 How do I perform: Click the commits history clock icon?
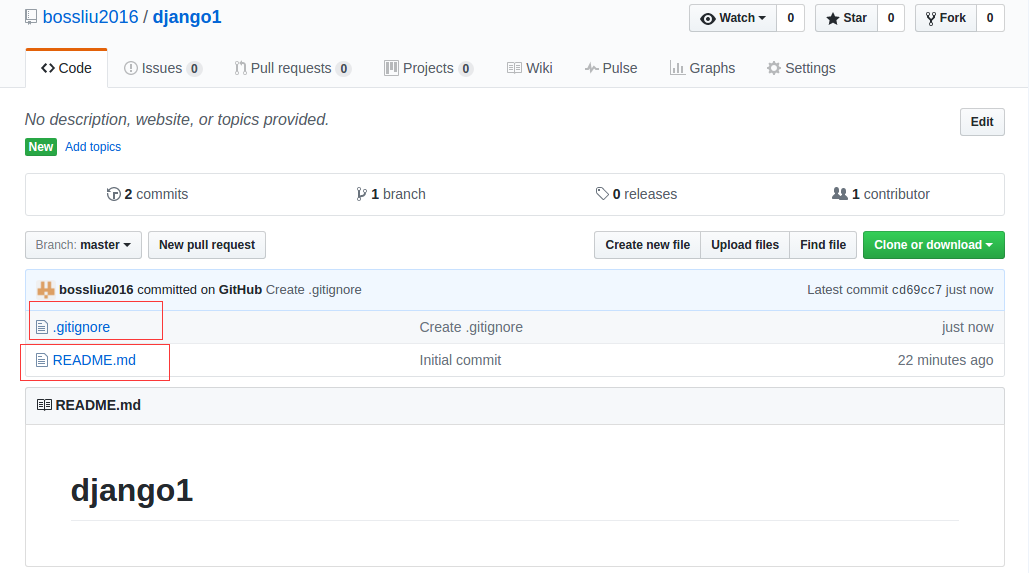tap(113, 194)
